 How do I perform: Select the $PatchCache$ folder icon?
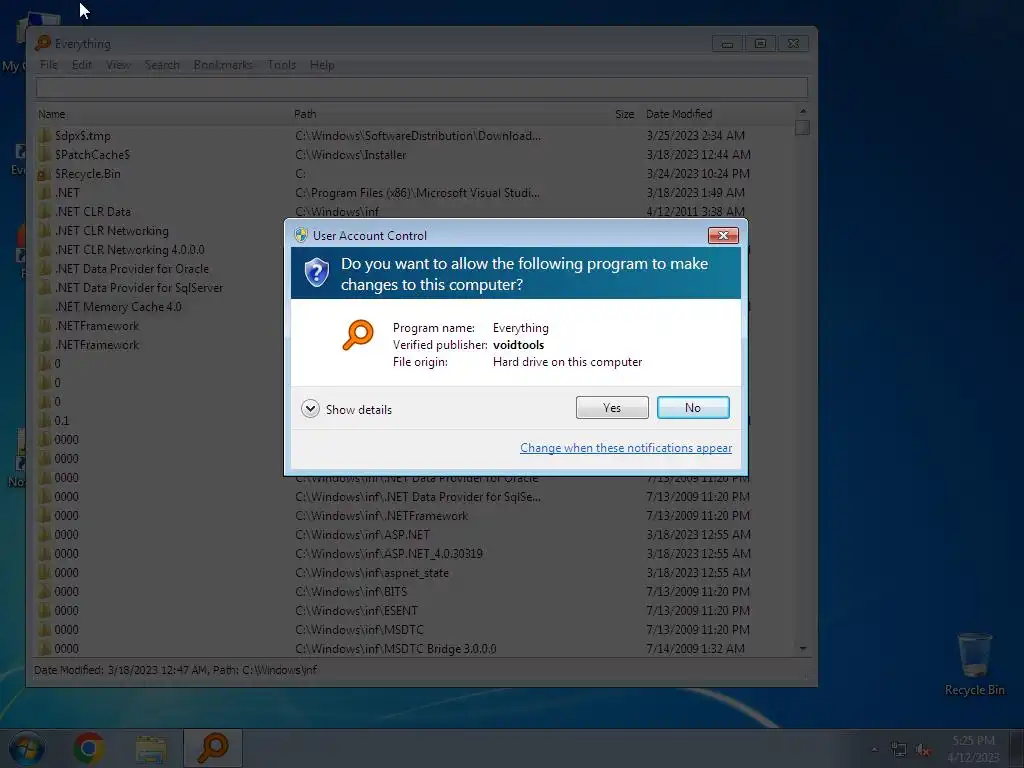point(44,155)
